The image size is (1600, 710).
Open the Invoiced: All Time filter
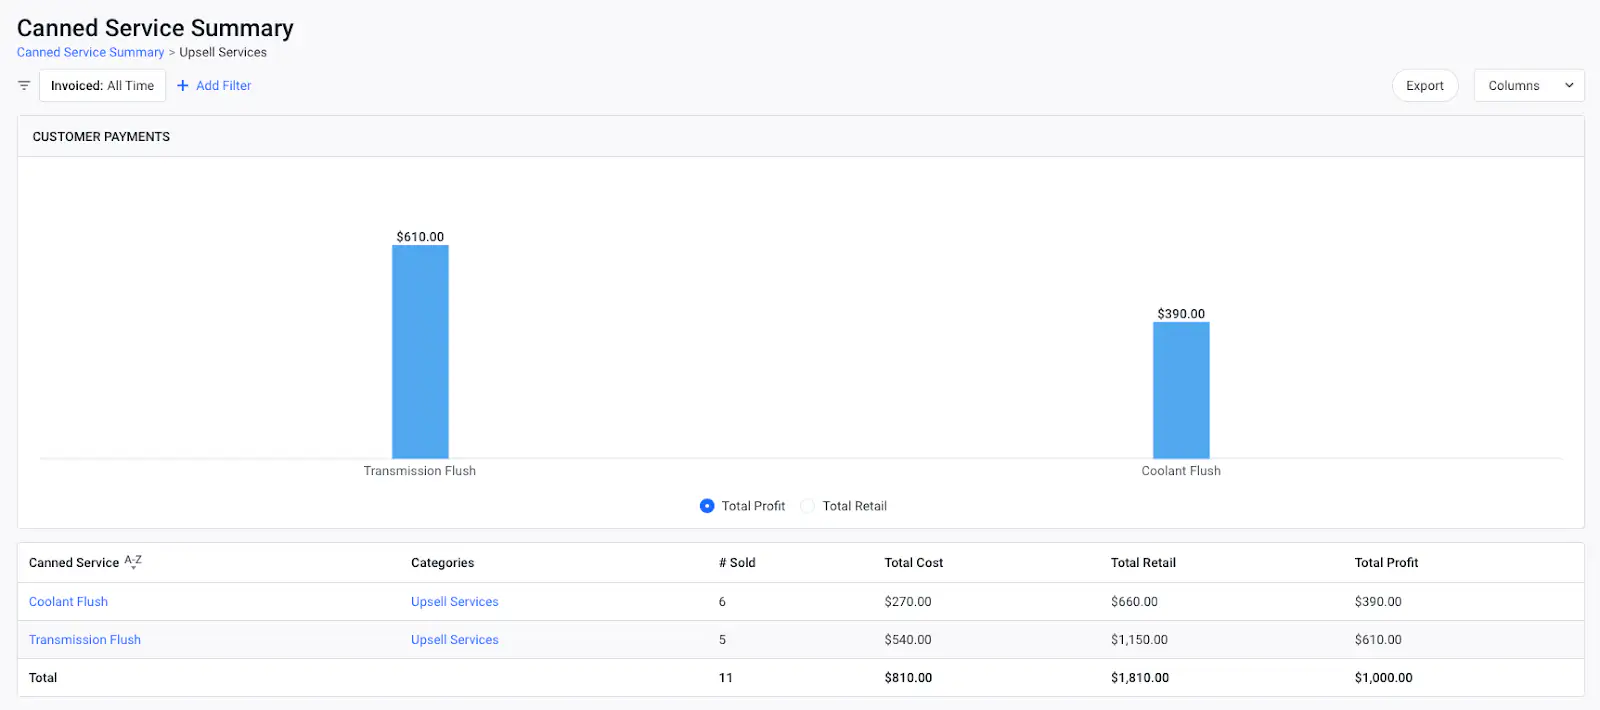(102, 86)
